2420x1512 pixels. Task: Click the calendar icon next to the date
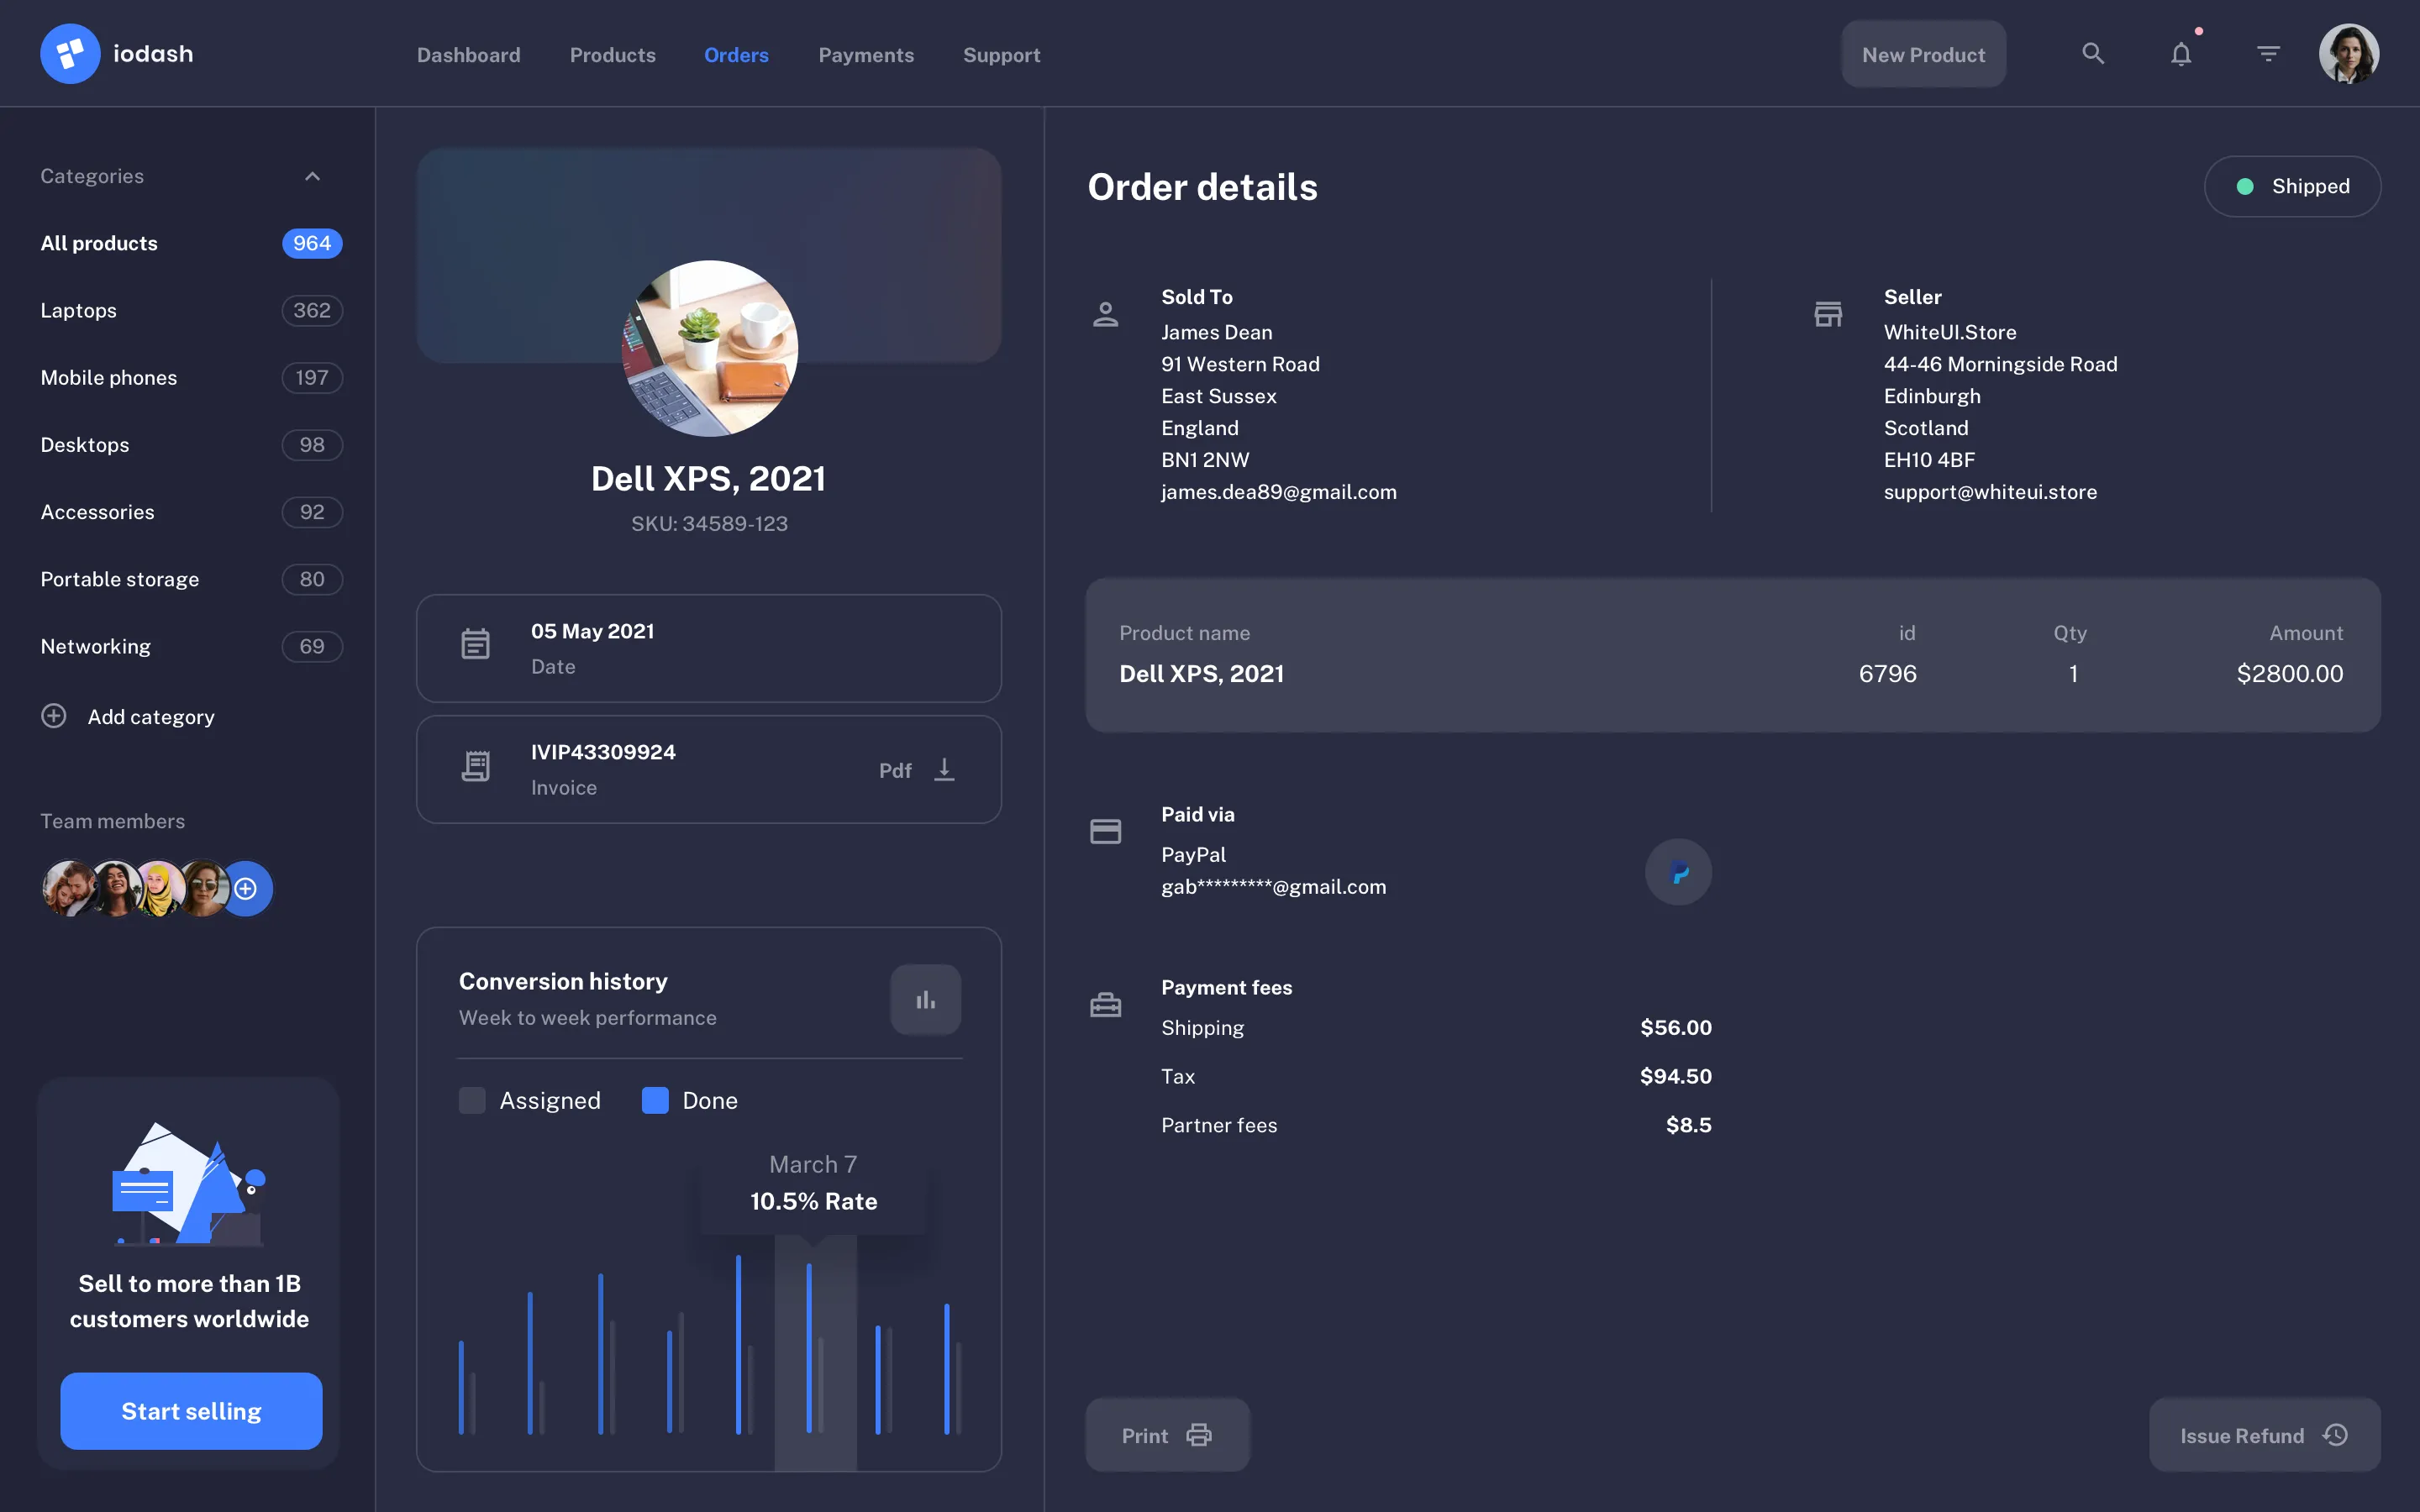point(476,645)
